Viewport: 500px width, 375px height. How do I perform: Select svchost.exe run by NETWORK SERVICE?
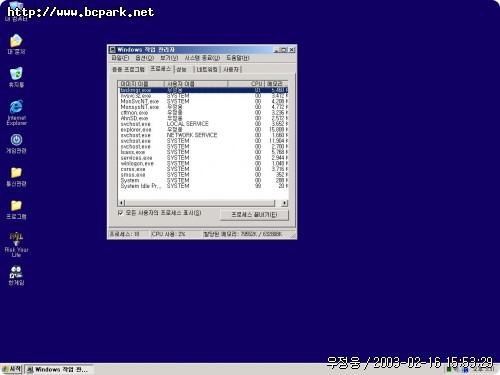click(x=203, y=135)
